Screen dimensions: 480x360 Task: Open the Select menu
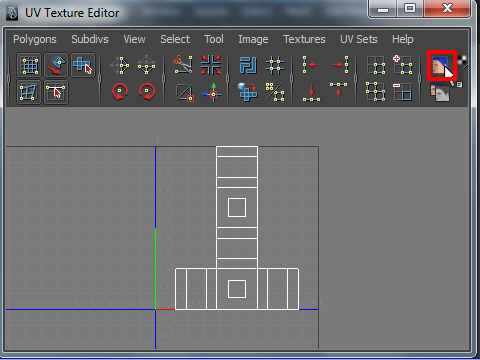175,39
